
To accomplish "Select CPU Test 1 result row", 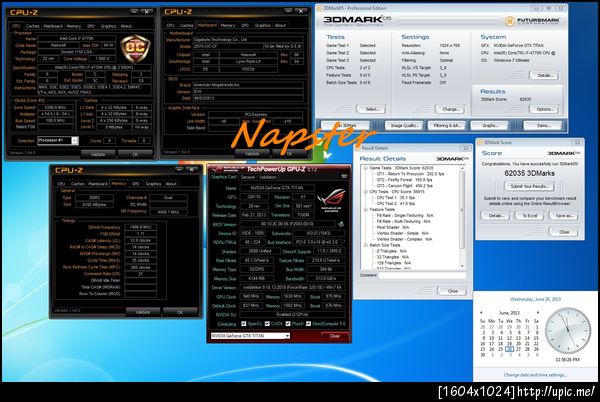I will pyautogui.click(x=396, y=198).
